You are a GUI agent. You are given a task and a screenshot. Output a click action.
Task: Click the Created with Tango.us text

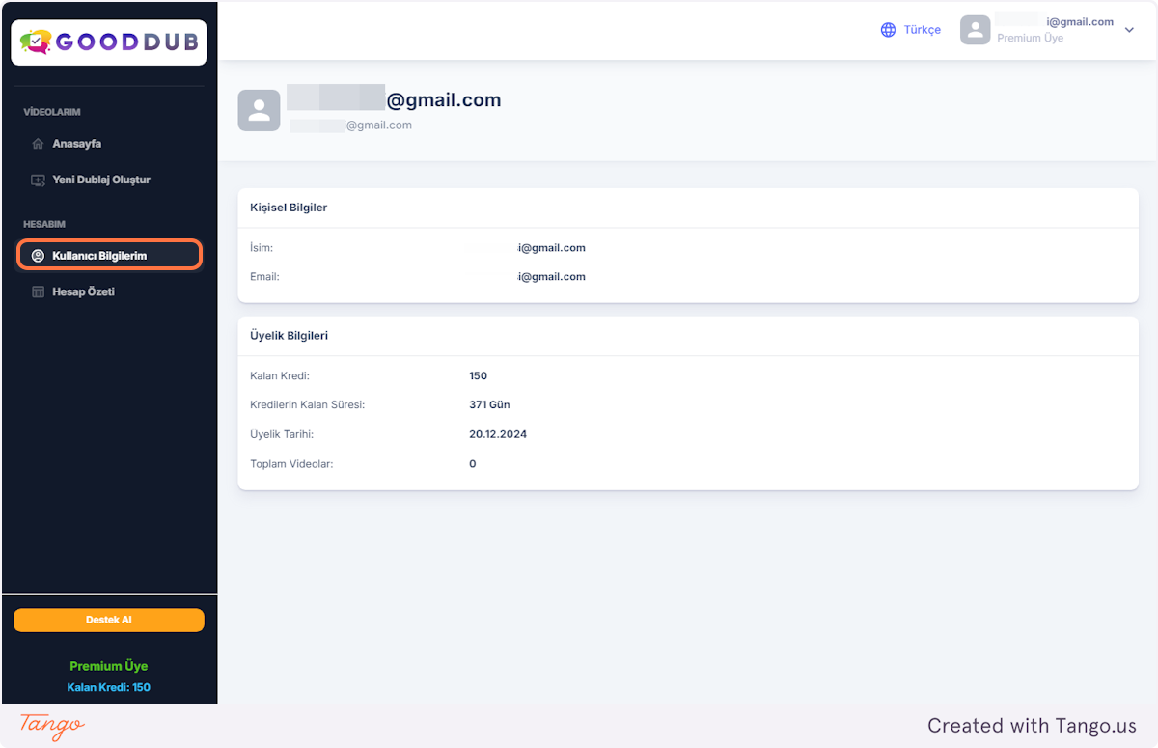click(x=1031, y=726)
